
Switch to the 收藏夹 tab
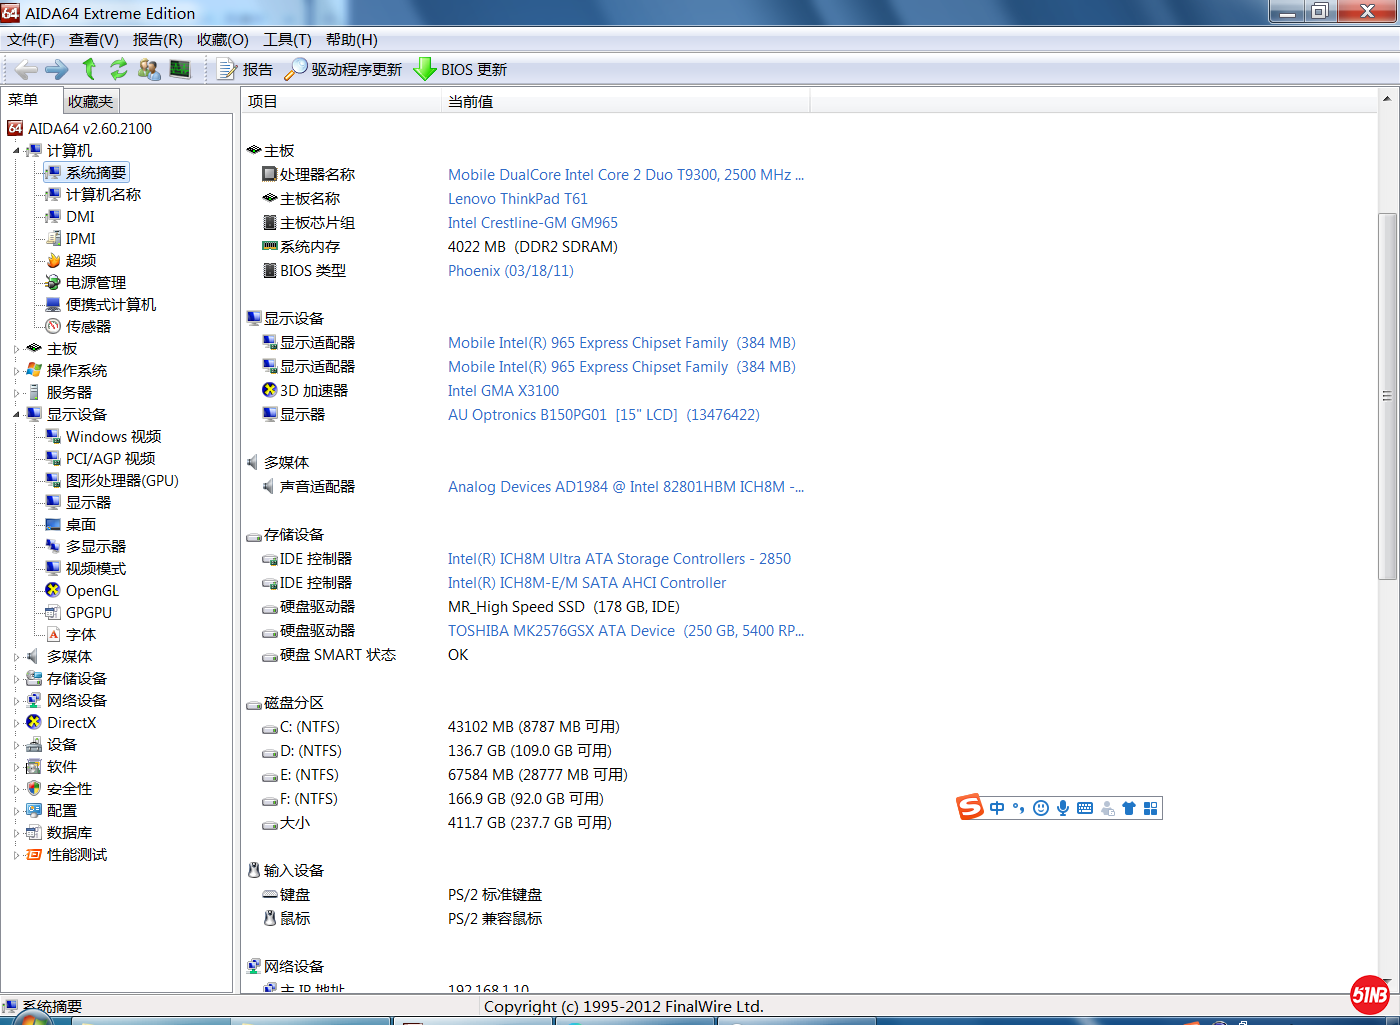tap(91, 101)
